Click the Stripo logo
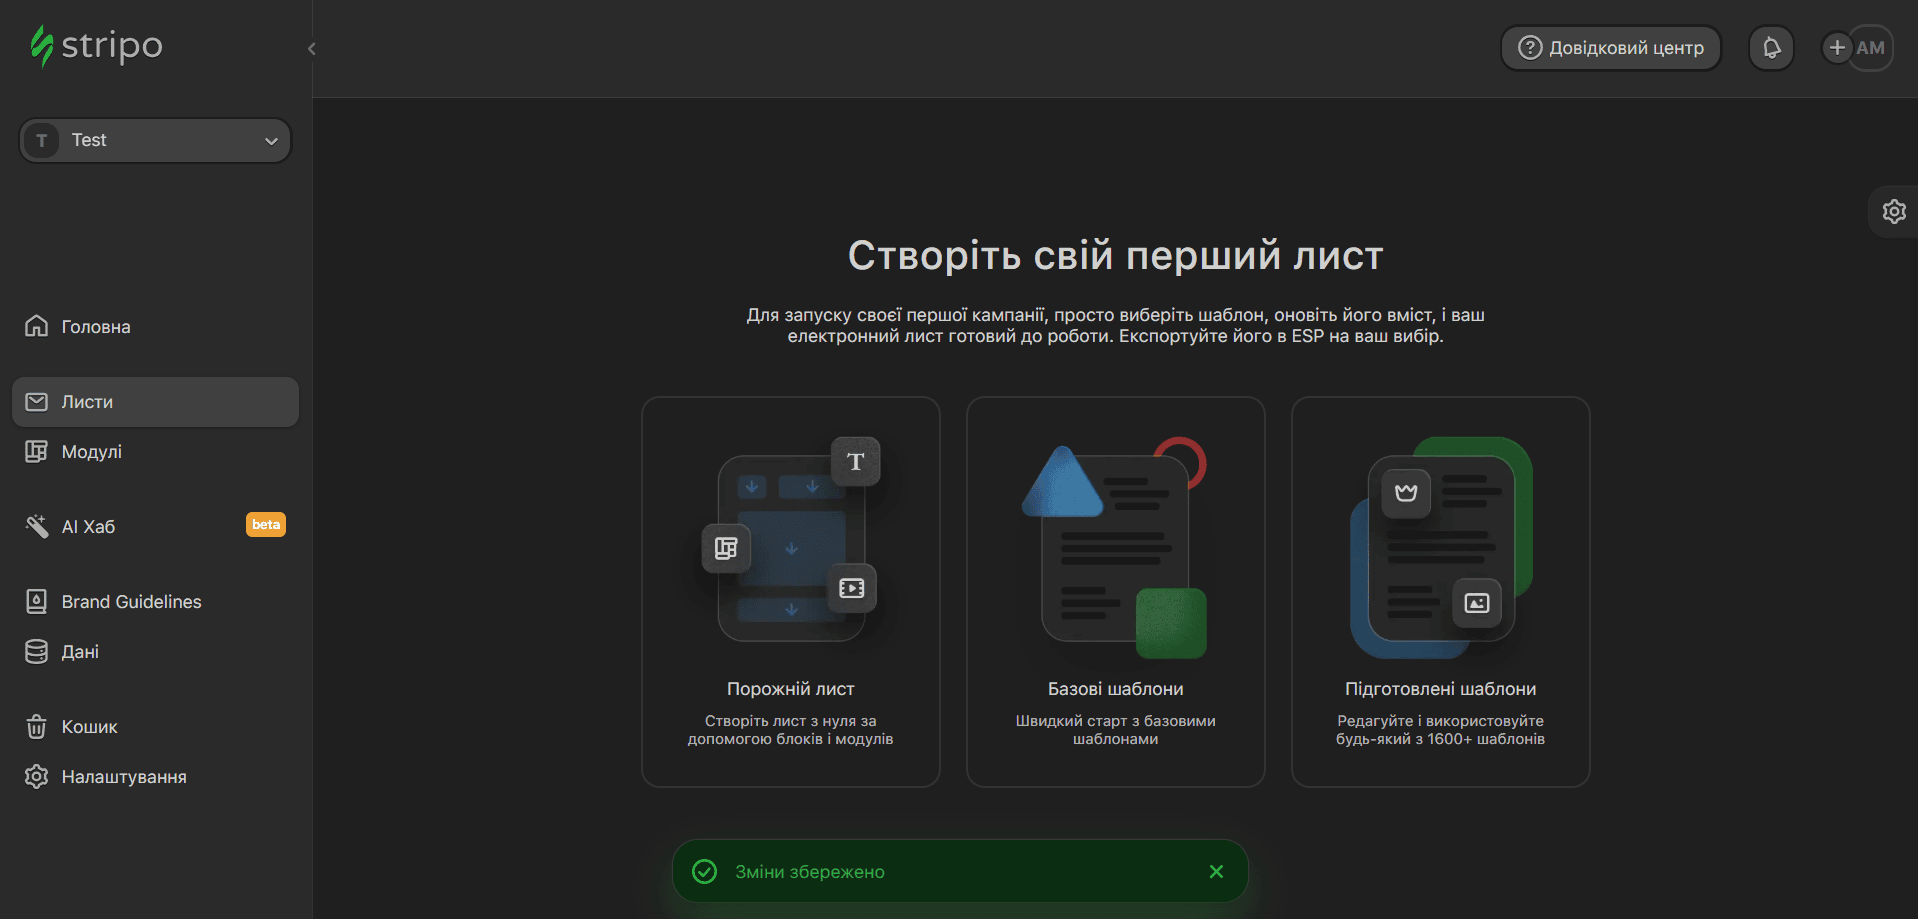 (x=96, y=46)
